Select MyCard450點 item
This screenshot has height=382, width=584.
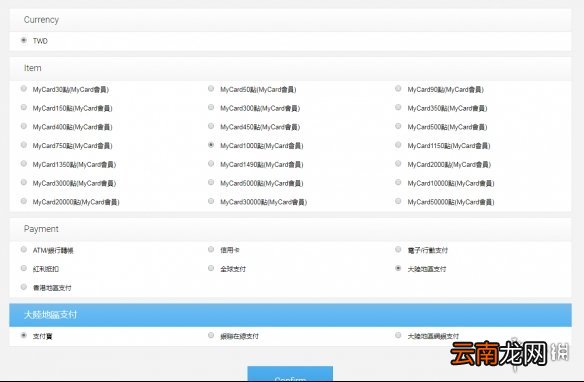pyautogui.click(x=211, y=126)
